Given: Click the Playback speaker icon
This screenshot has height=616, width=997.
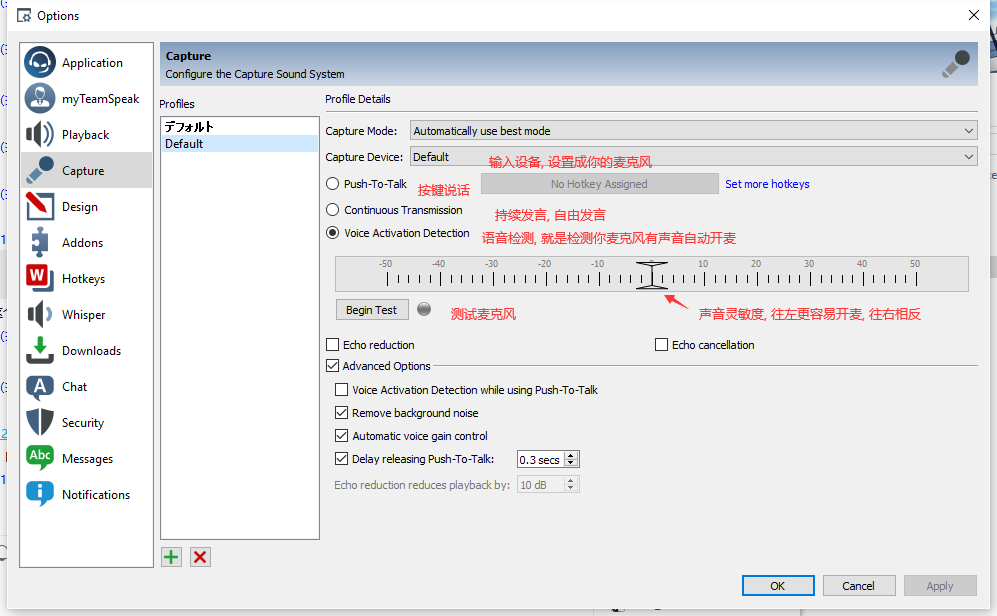Looking at the screenshot, I should pos(39,135).
